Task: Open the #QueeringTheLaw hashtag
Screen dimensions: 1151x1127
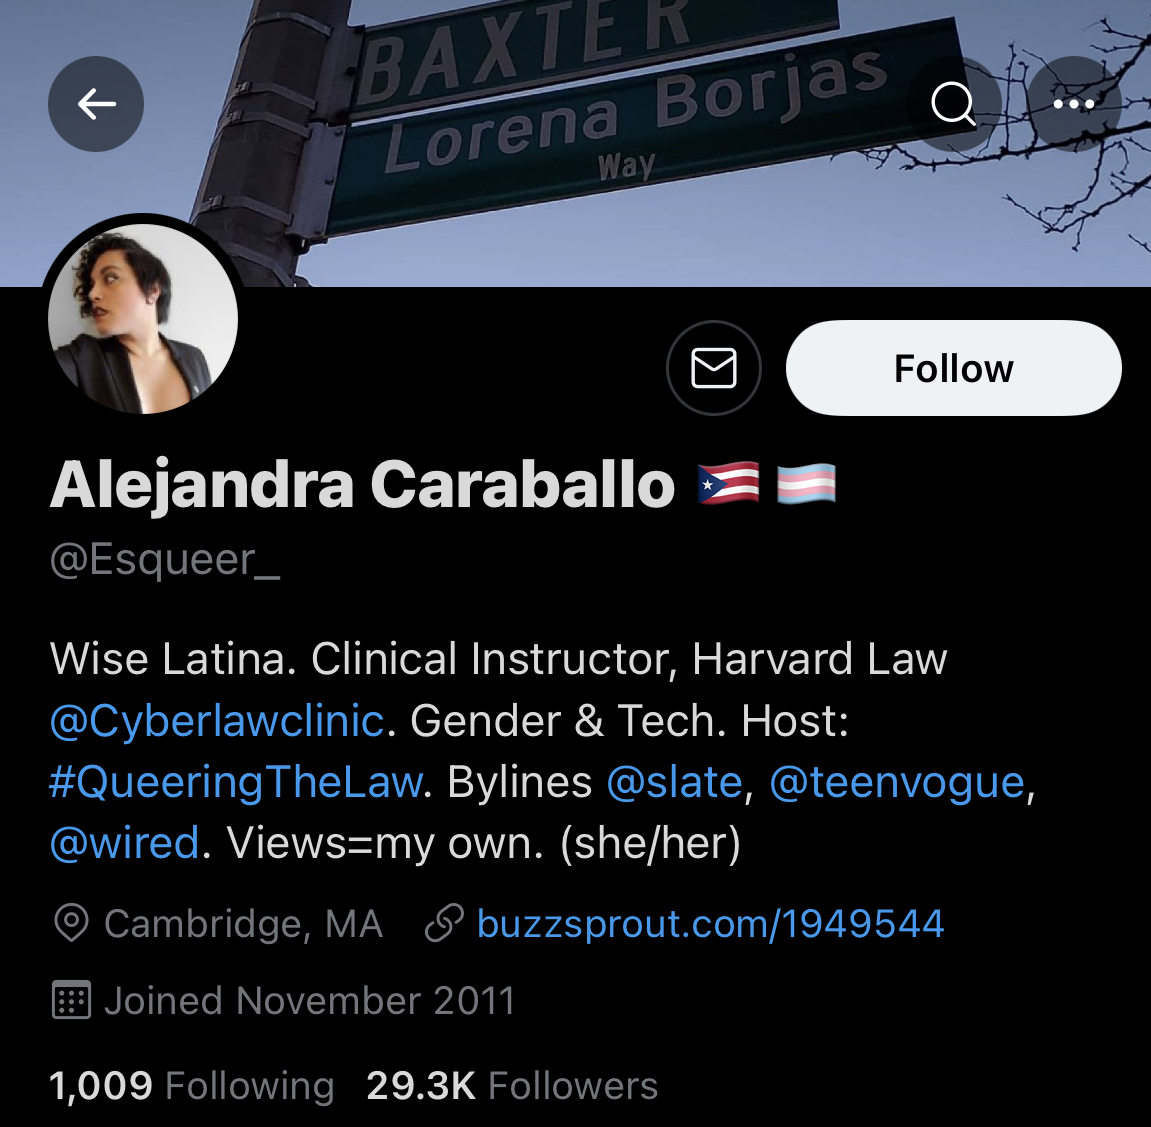Action: [x=236, y=782]
